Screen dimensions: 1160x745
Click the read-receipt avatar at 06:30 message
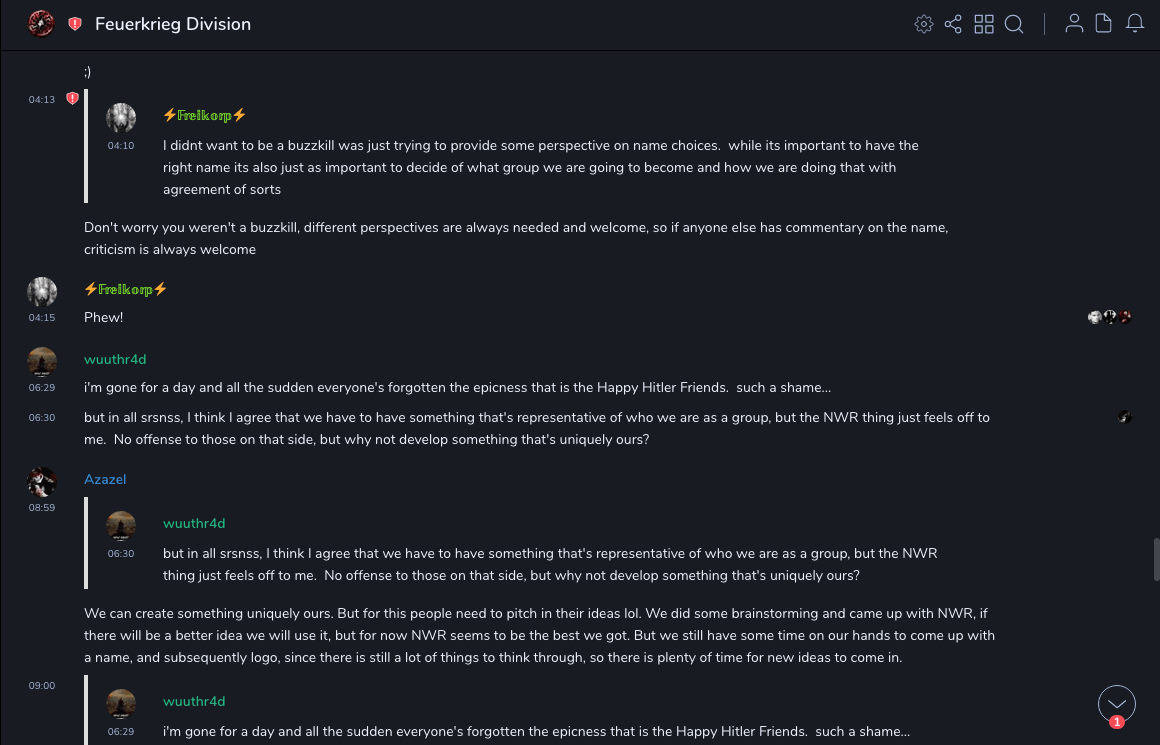pos(1125,417)
